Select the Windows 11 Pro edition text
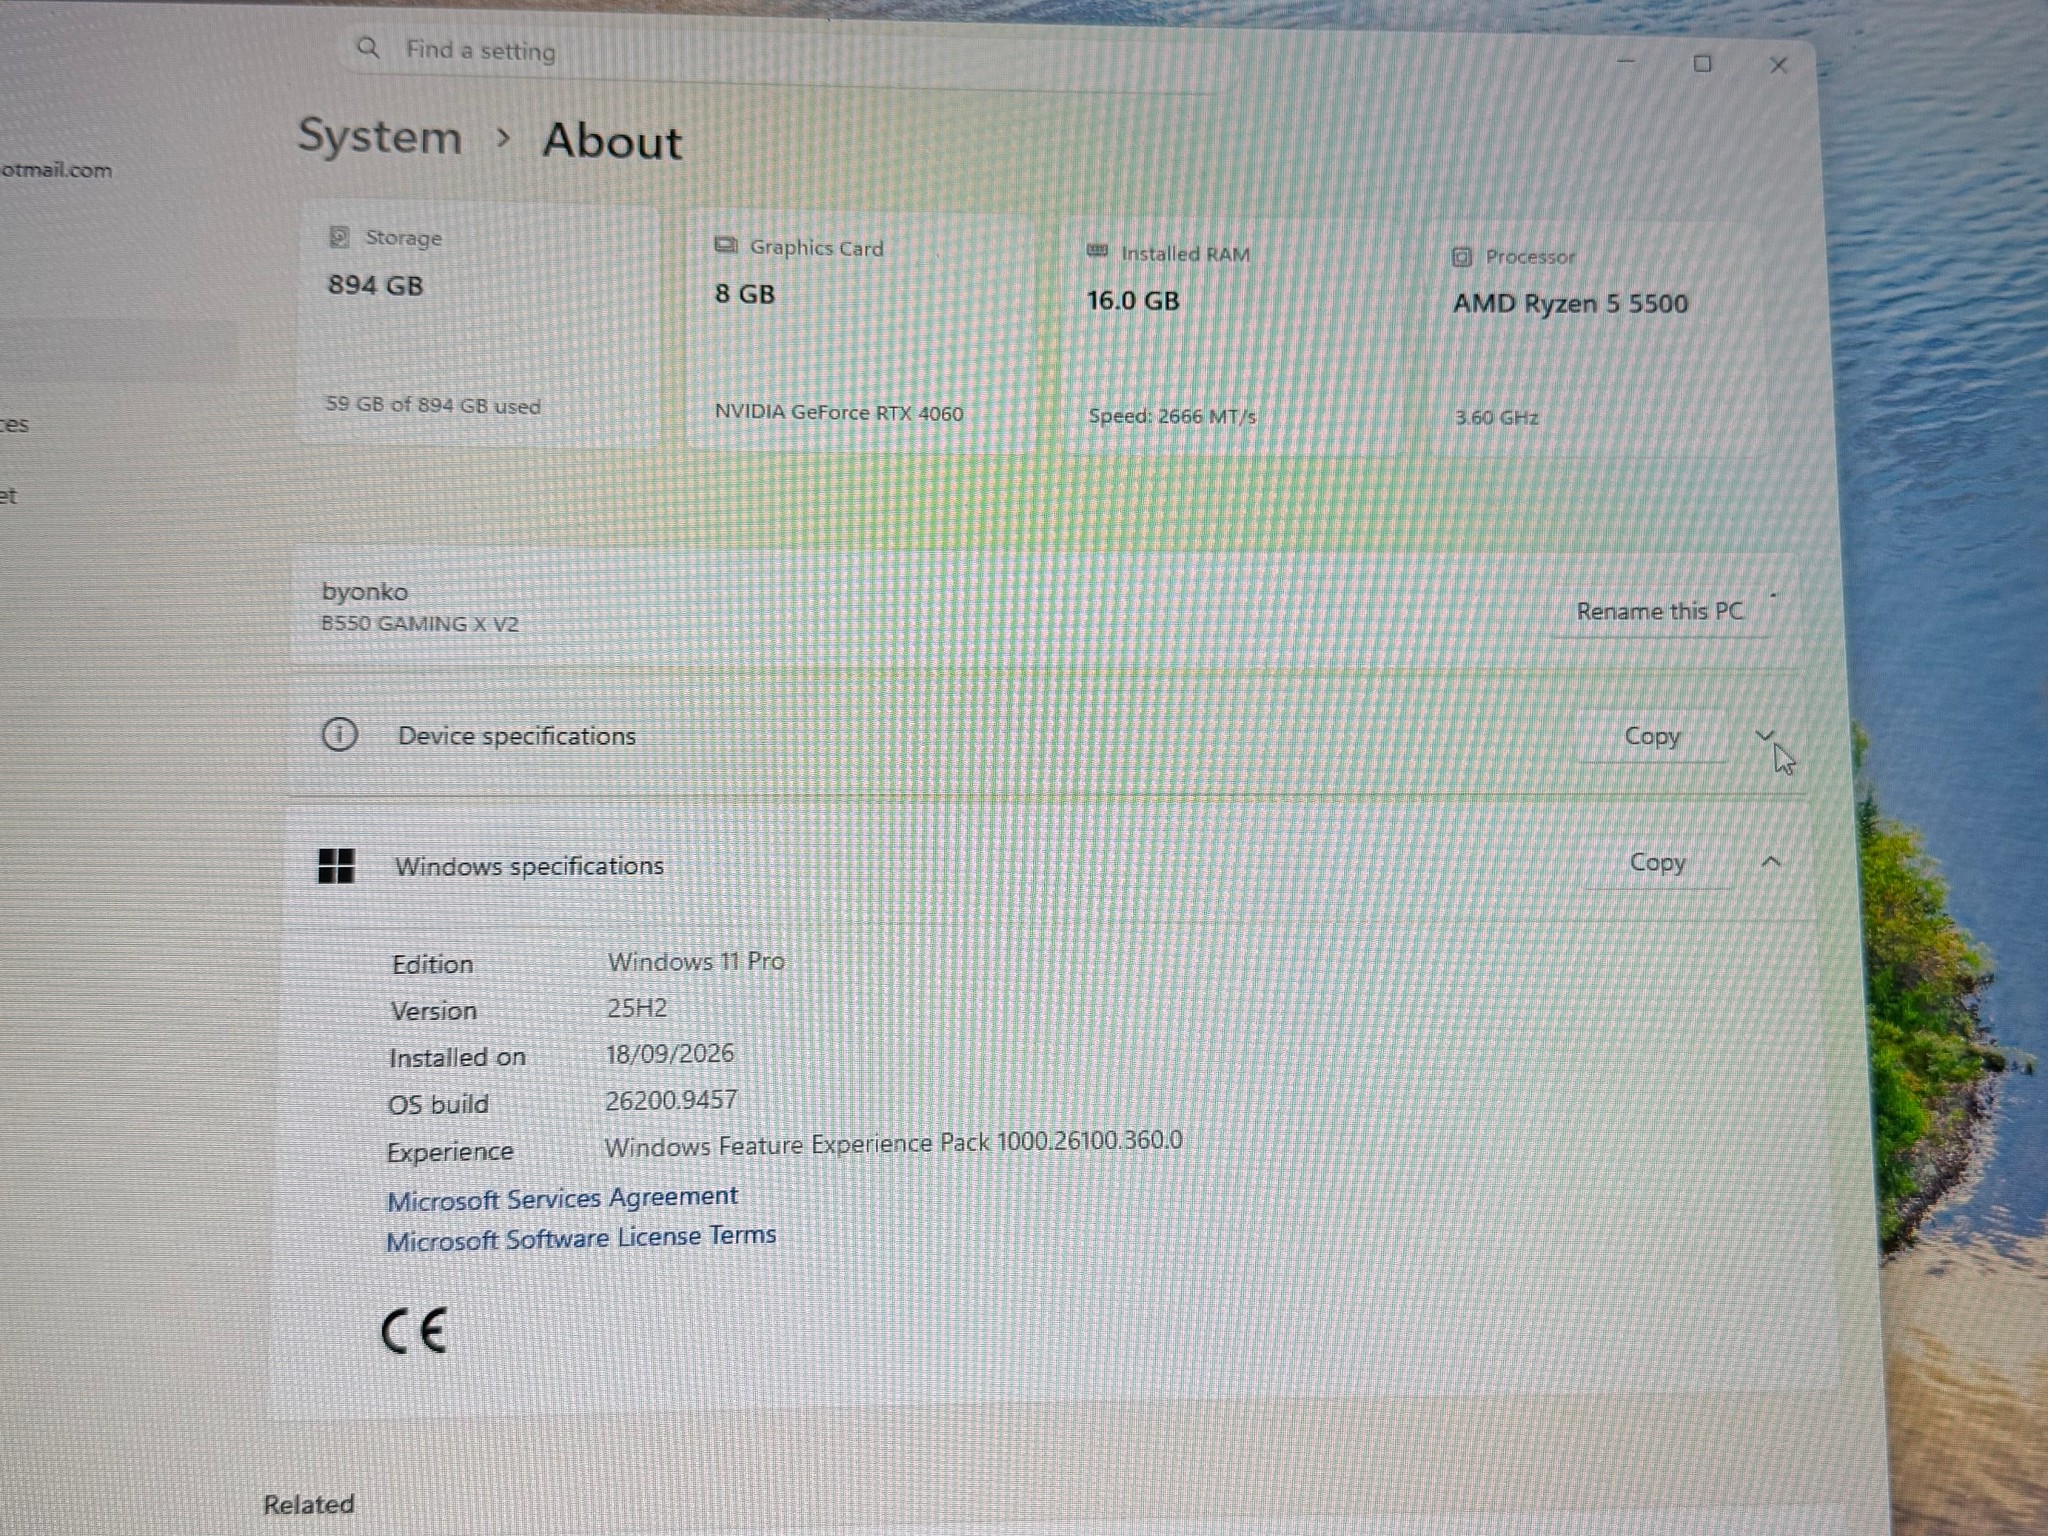 pos(696,961)
